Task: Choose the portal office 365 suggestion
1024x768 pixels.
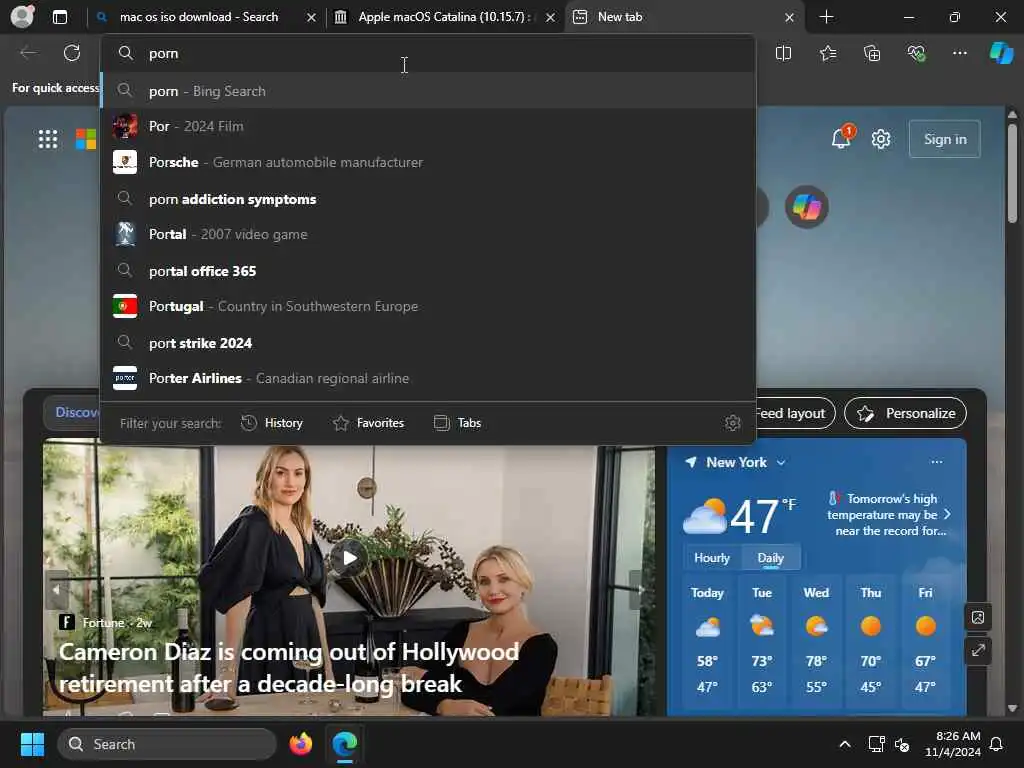Action: pos(428,270)
